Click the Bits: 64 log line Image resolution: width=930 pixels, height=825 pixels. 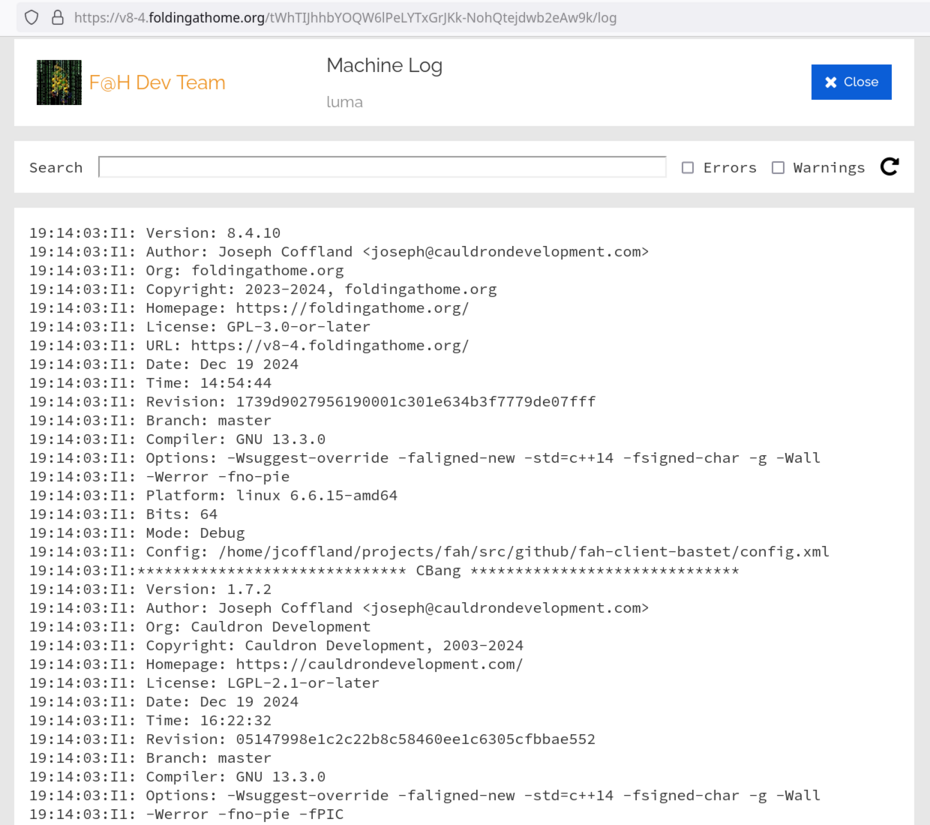[x=123, y=514]
